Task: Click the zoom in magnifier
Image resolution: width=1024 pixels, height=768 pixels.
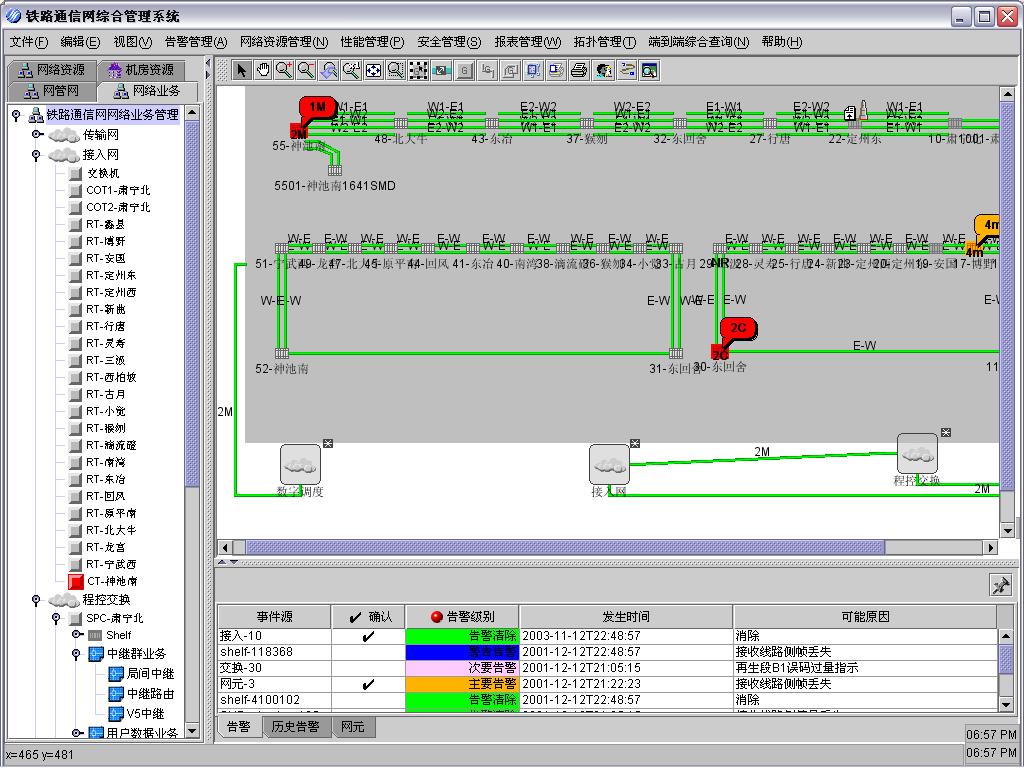Action: (x=285, y=70)
